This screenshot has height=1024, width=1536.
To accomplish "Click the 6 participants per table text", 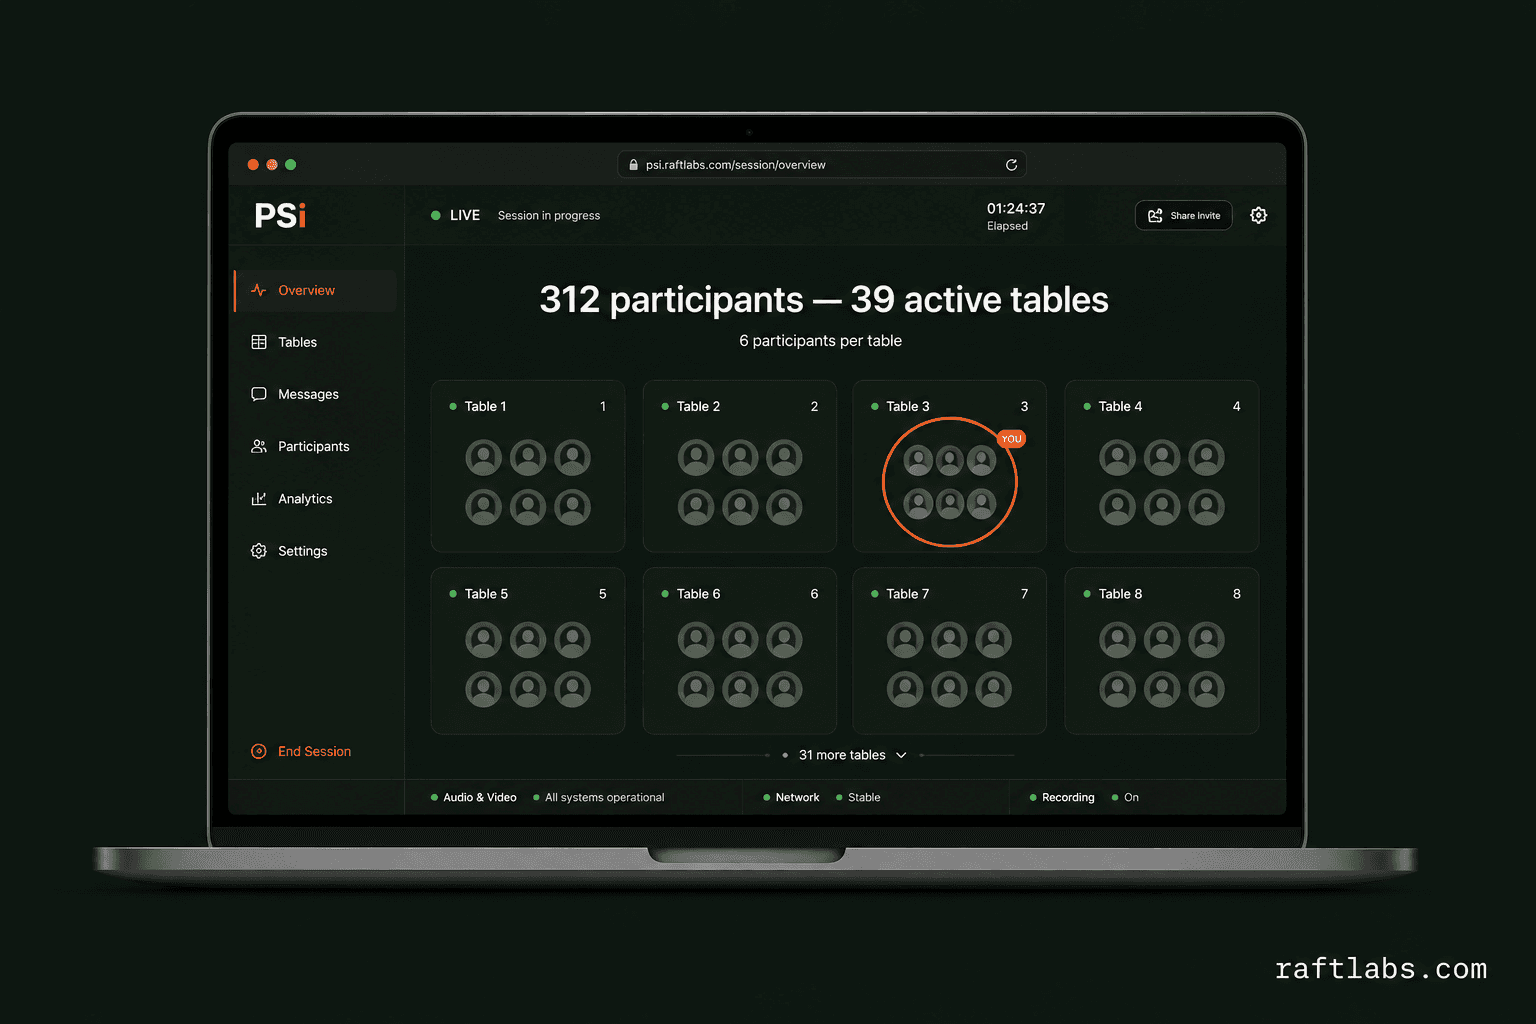I will [820, 341].
